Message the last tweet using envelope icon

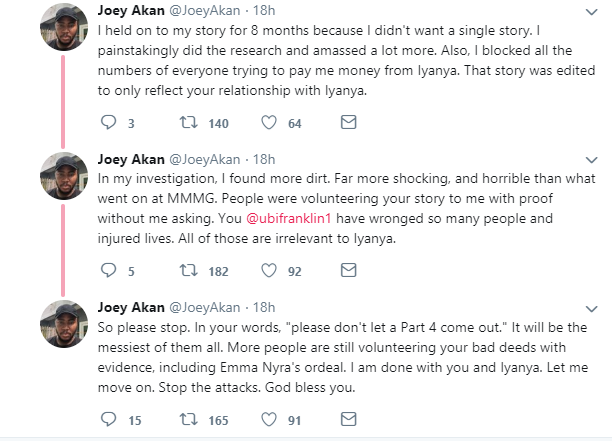pyautogui.click(x=348, y=418)
